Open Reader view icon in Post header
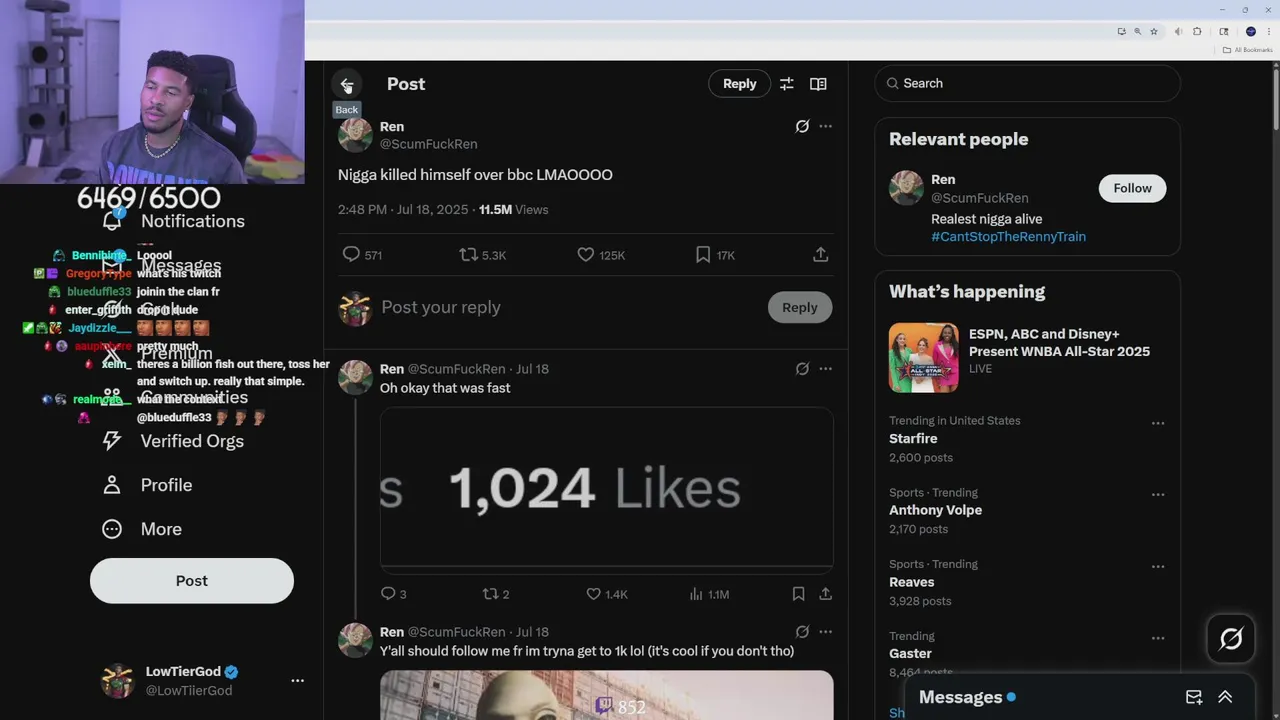1280x720 pixels. point(818,84)
